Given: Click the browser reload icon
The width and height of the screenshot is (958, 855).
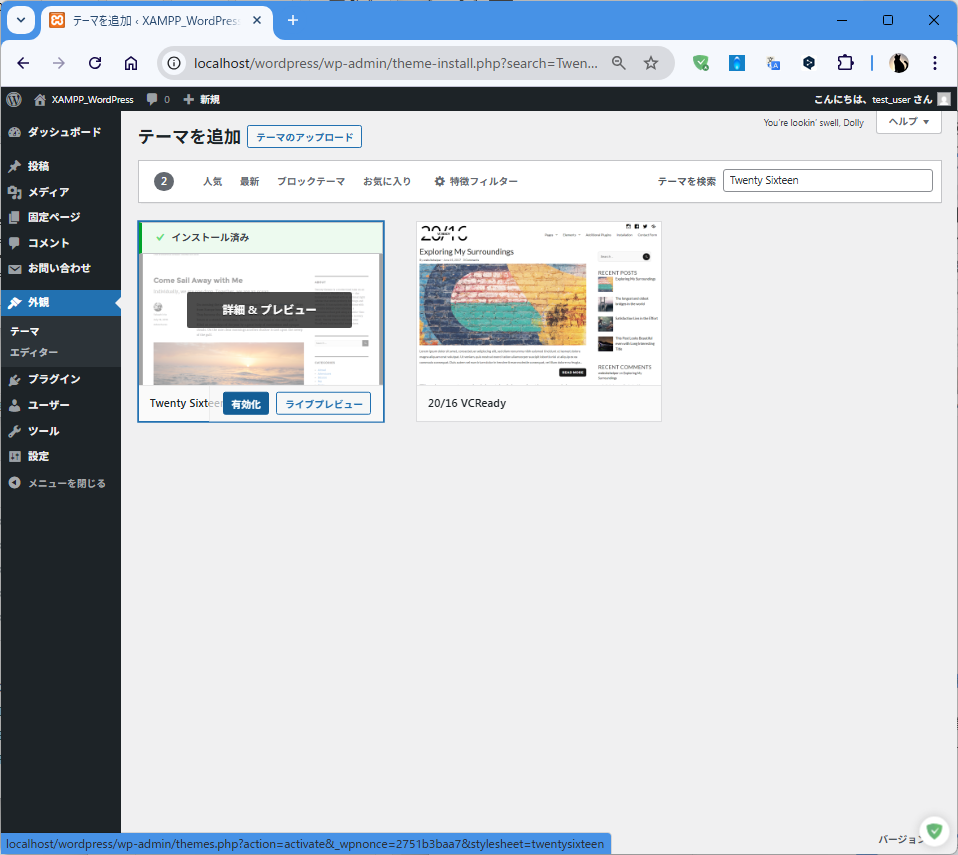Looking at the screenshot, I should coord(95,63).
